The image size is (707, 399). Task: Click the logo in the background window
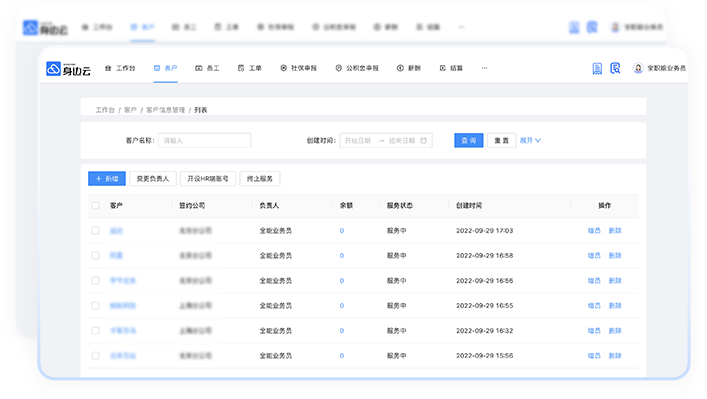(x=45, y=28)
